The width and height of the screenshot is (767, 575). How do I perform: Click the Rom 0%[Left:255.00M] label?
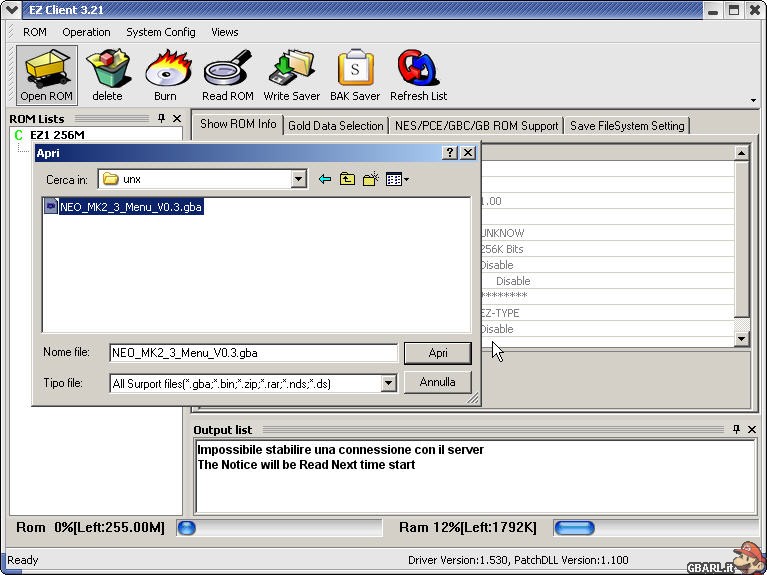(90, 528)
